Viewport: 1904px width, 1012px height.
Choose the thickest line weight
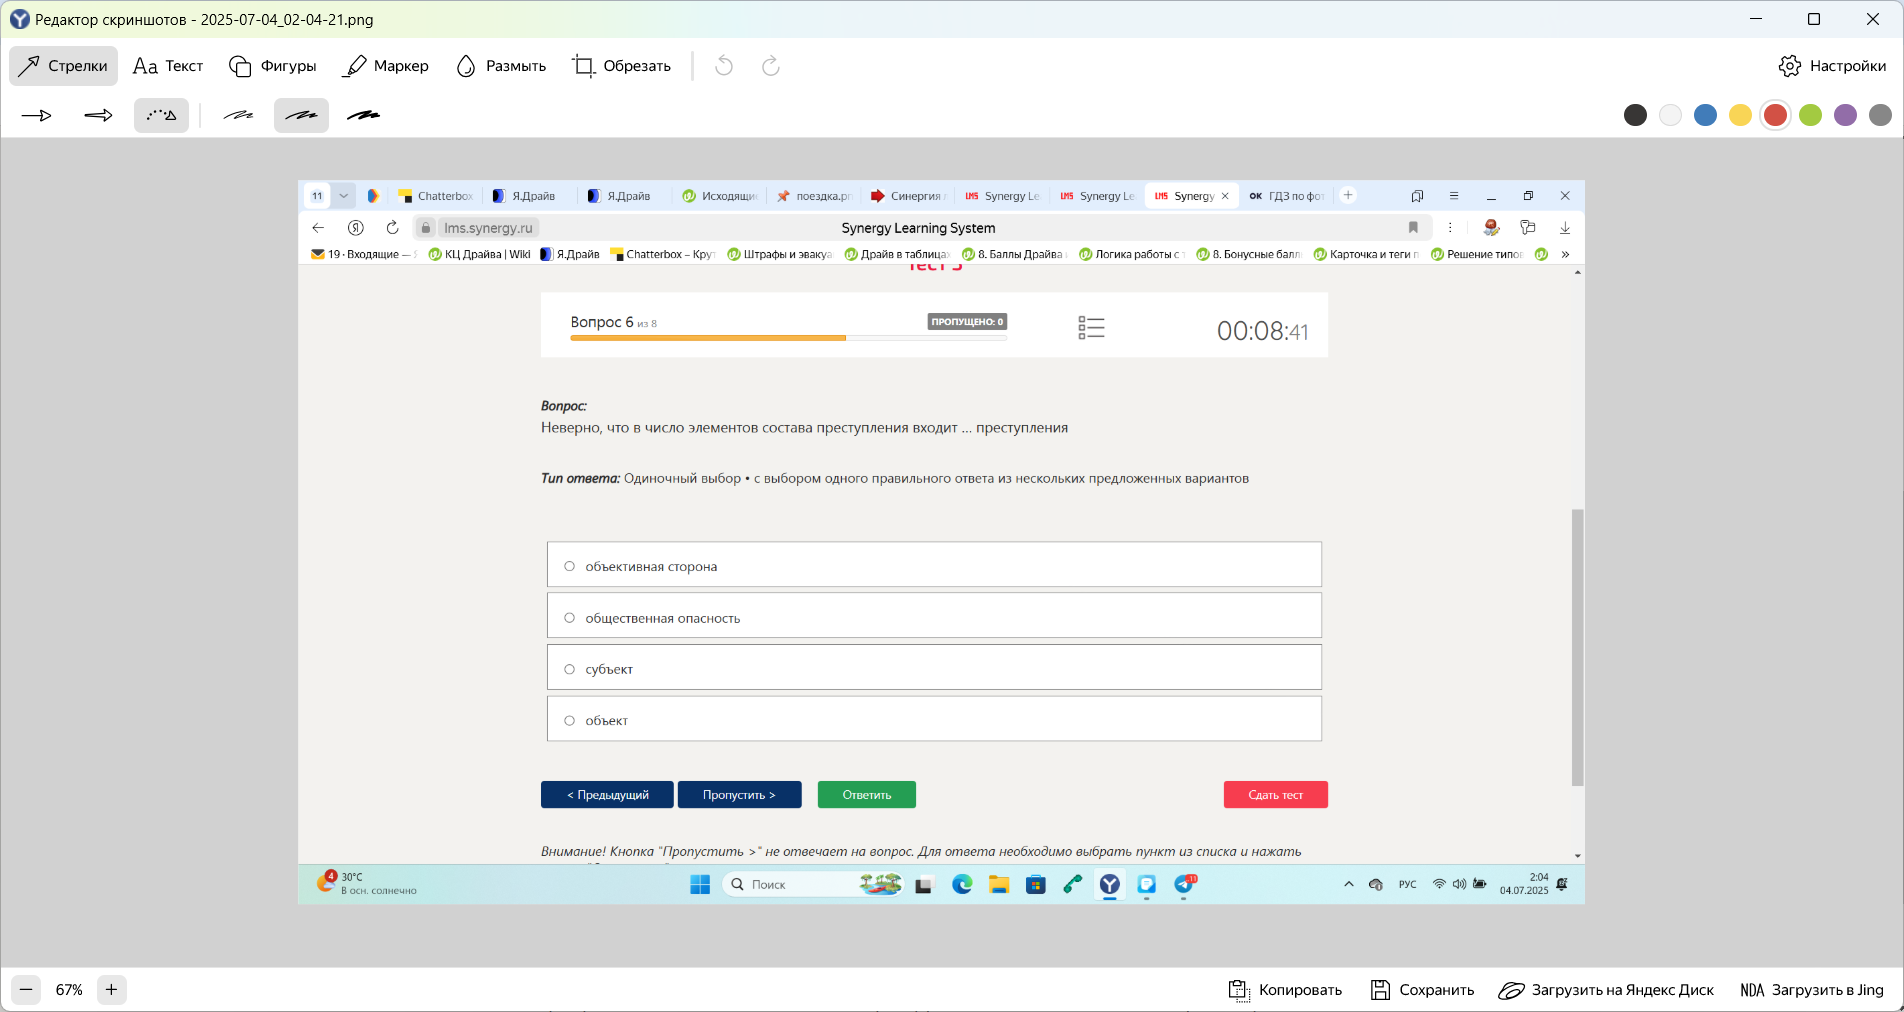click(363, 116)
